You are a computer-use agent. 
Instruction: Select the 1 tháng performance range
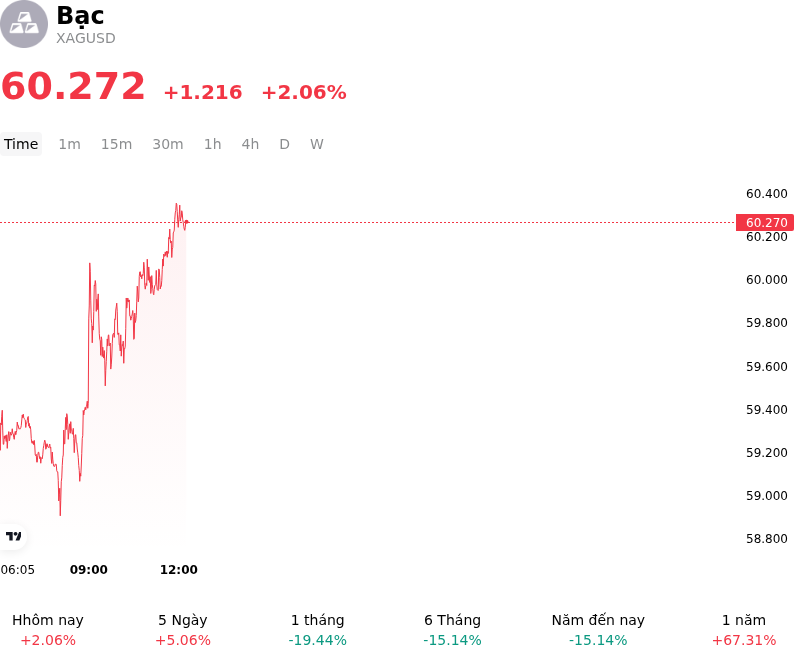(x=317, y=630)
